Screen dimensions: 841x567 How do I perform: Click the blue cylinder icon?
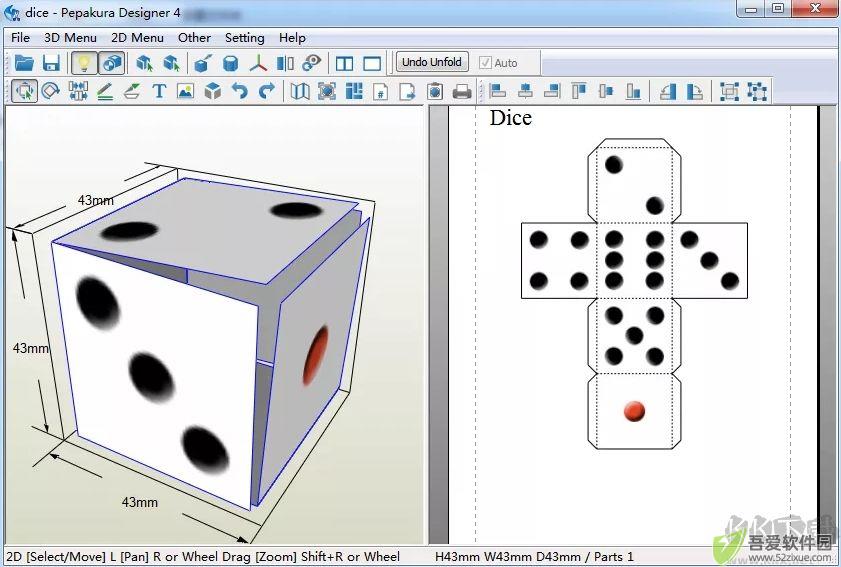click(230, 63)
